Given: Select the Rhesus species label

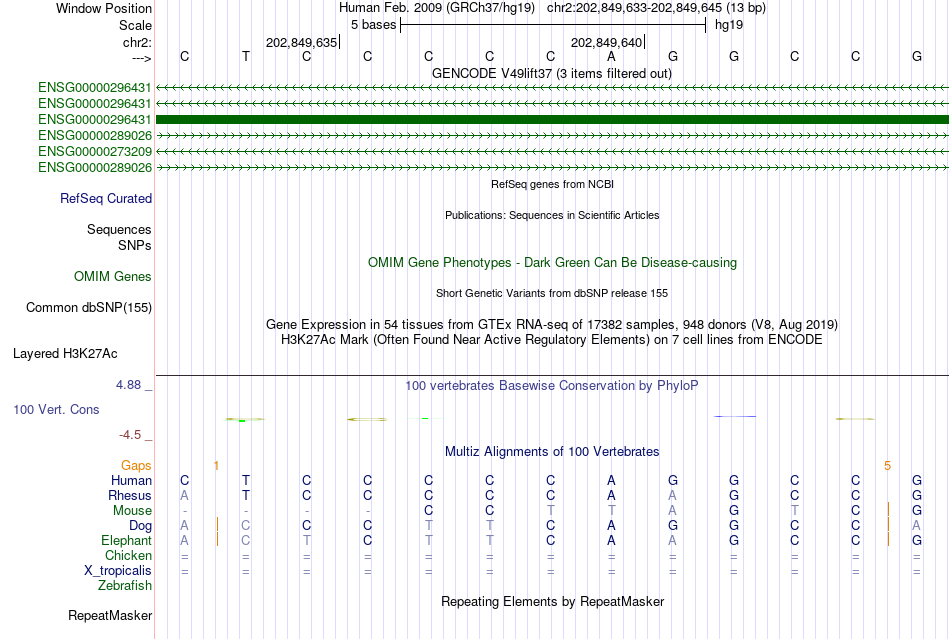Looking at the screenshot, I should [130, 495].
